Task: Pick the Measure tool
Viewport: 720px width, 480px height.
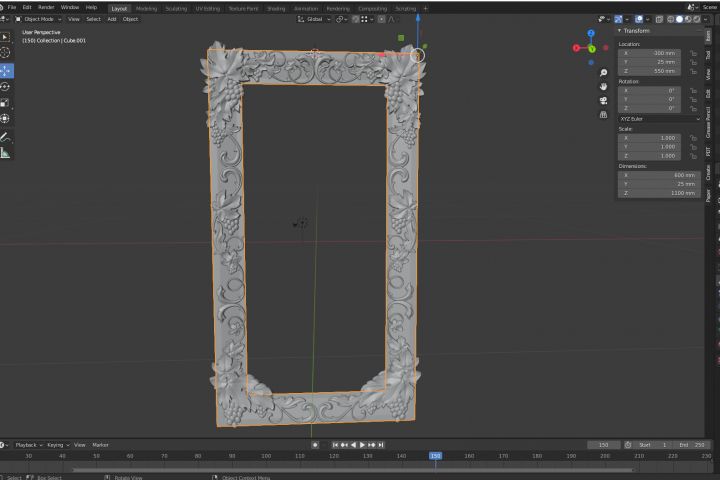Action: 6,153
